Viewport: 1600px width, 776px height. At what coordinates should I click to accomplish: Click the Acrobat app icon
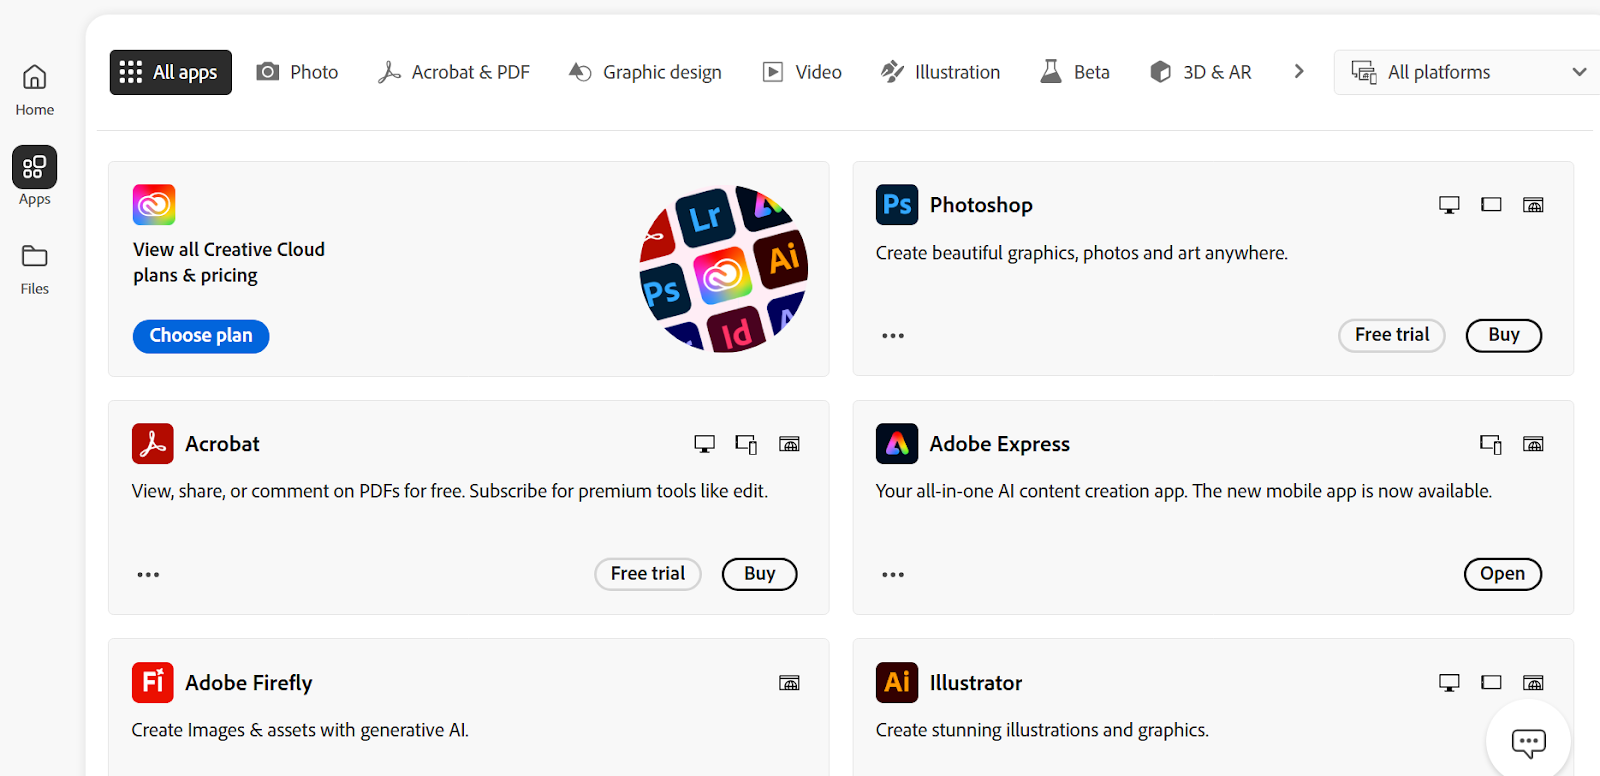(x=152, y=444)
